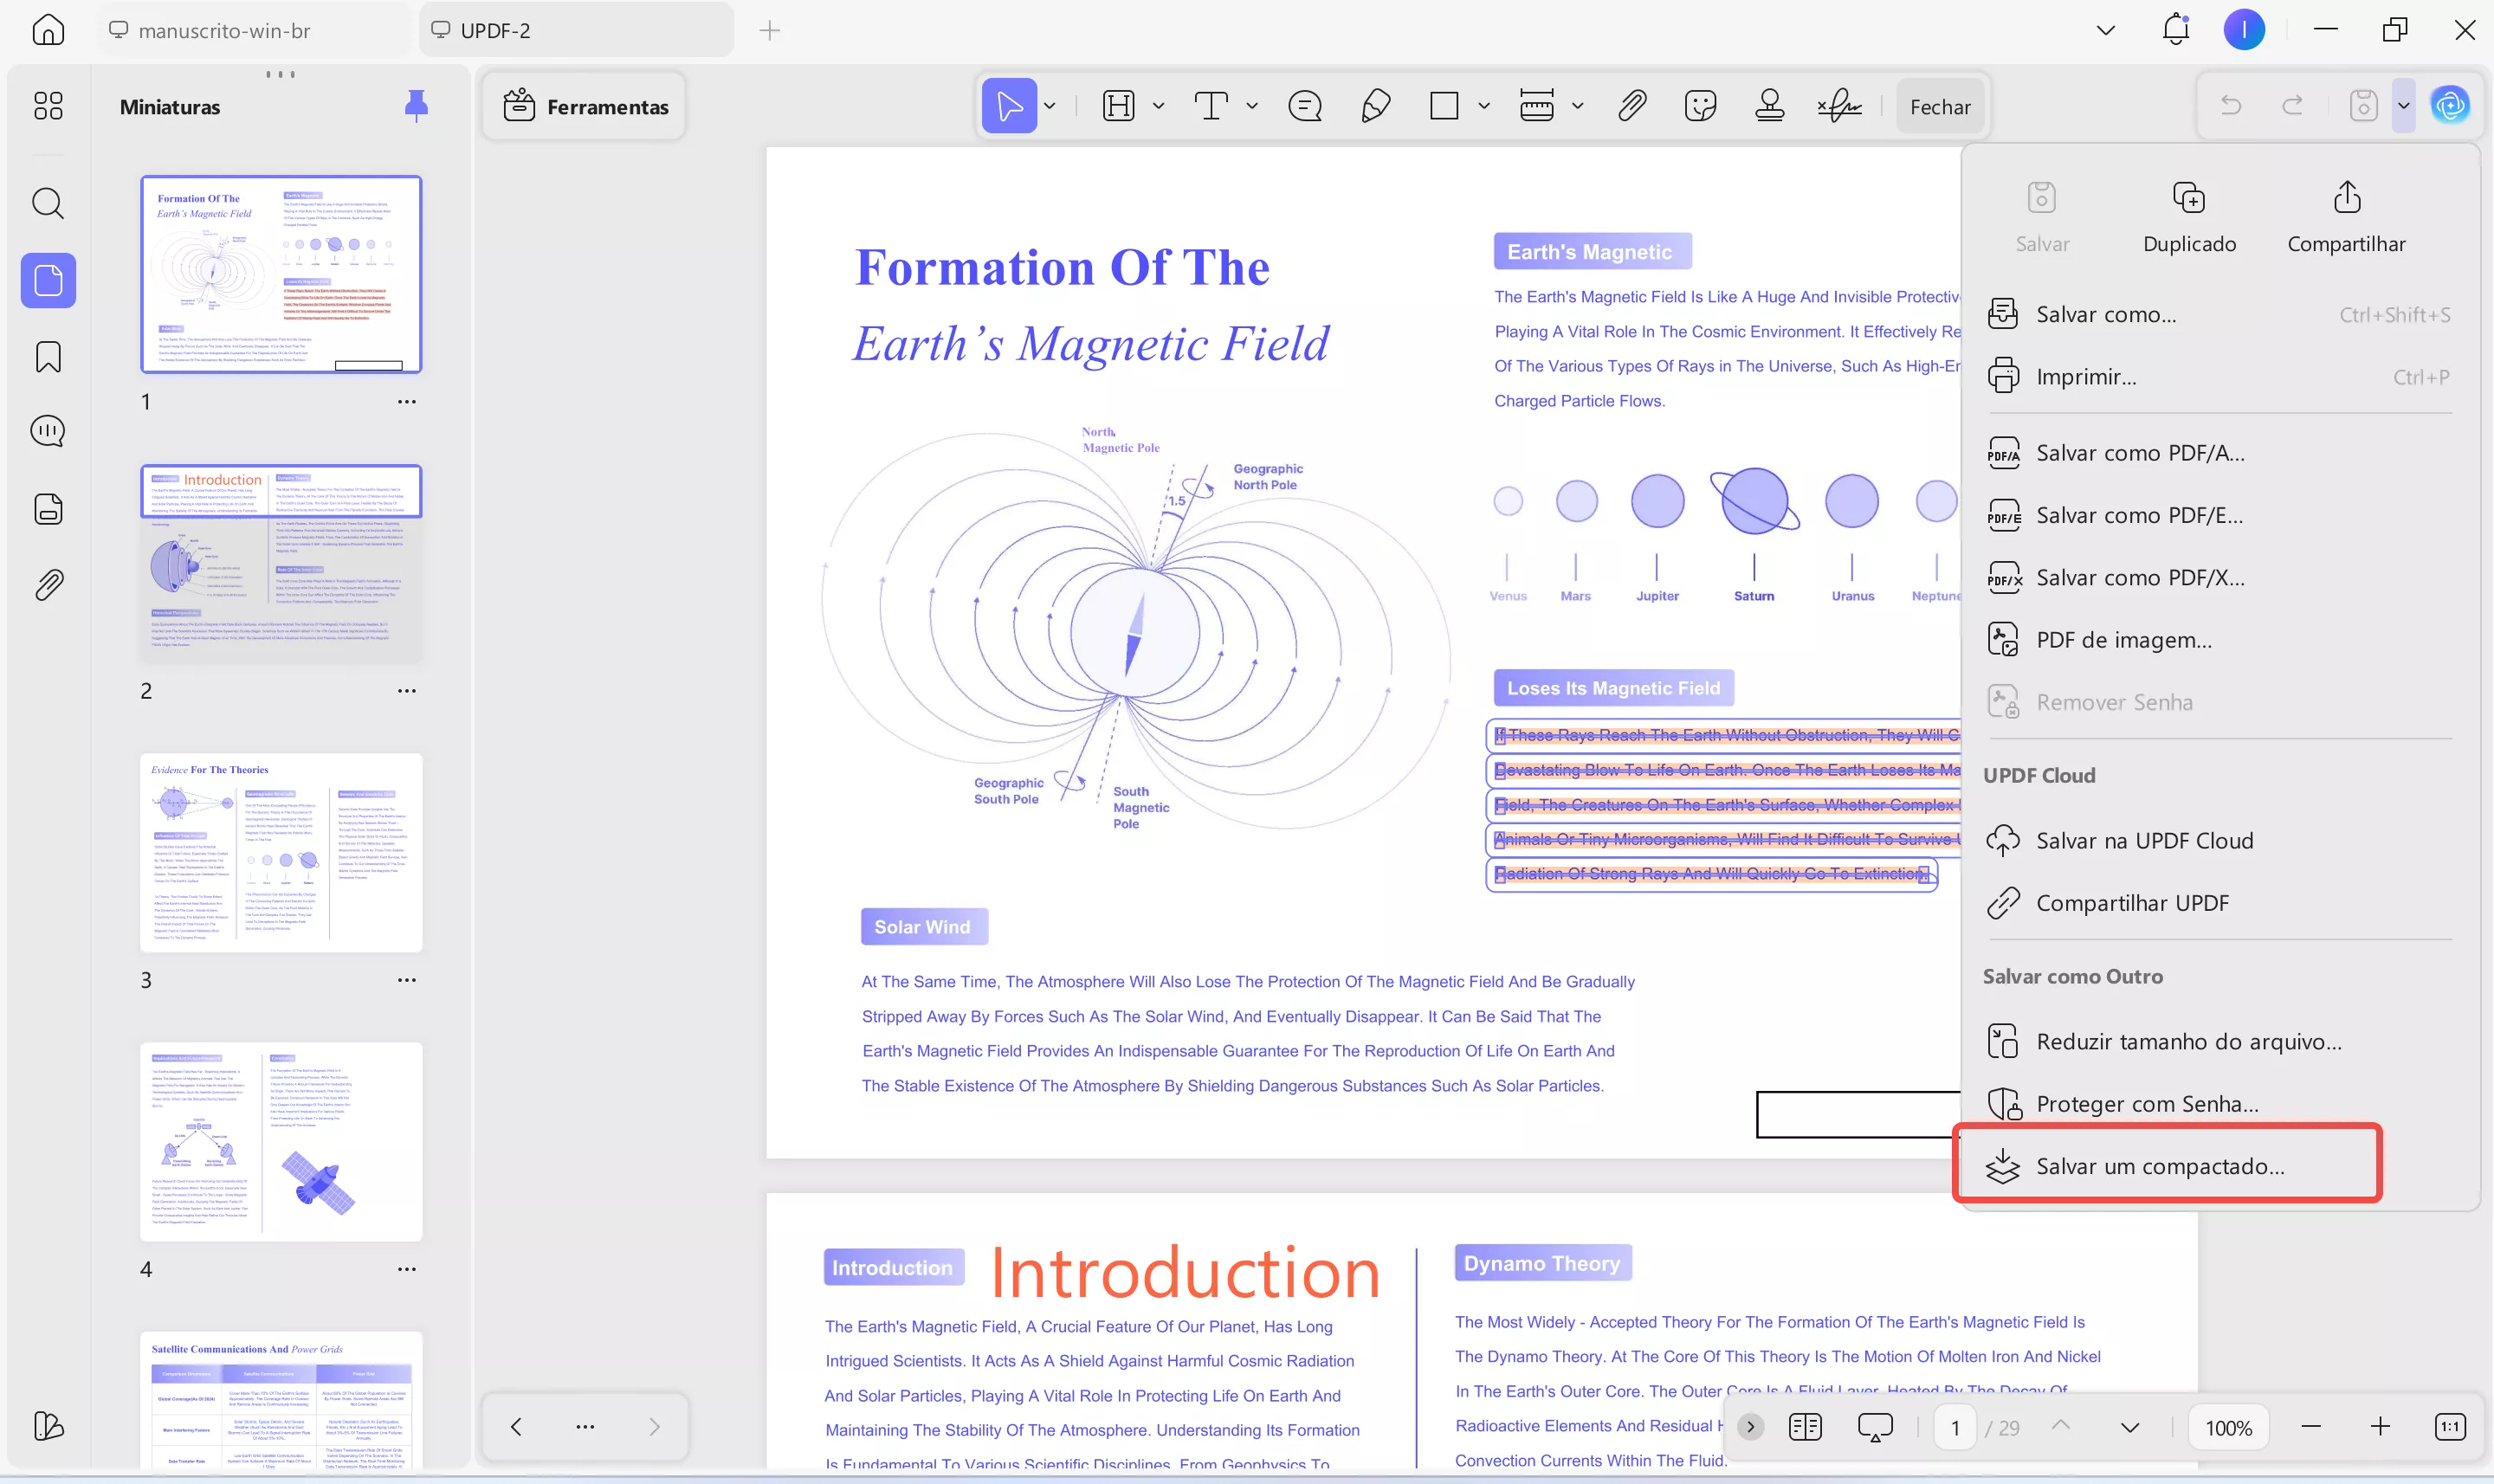Viewport: 2494px width, 1484px height.
Task: Select page 3 thumbnail
Action: click(281, 852)
